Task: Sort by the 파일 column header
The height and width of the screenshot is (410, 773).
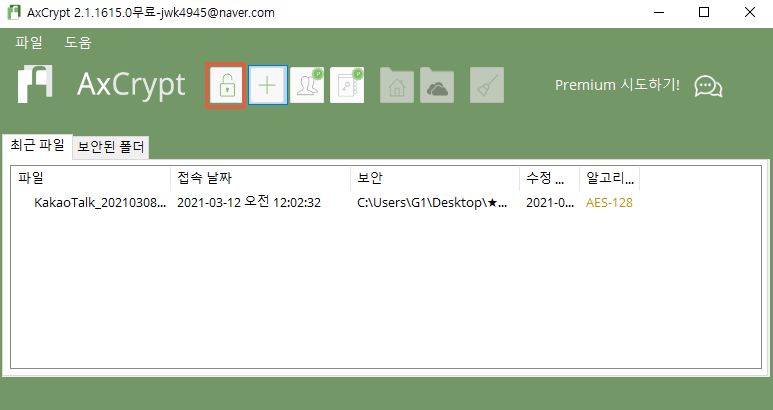Action: pos(91,178)
